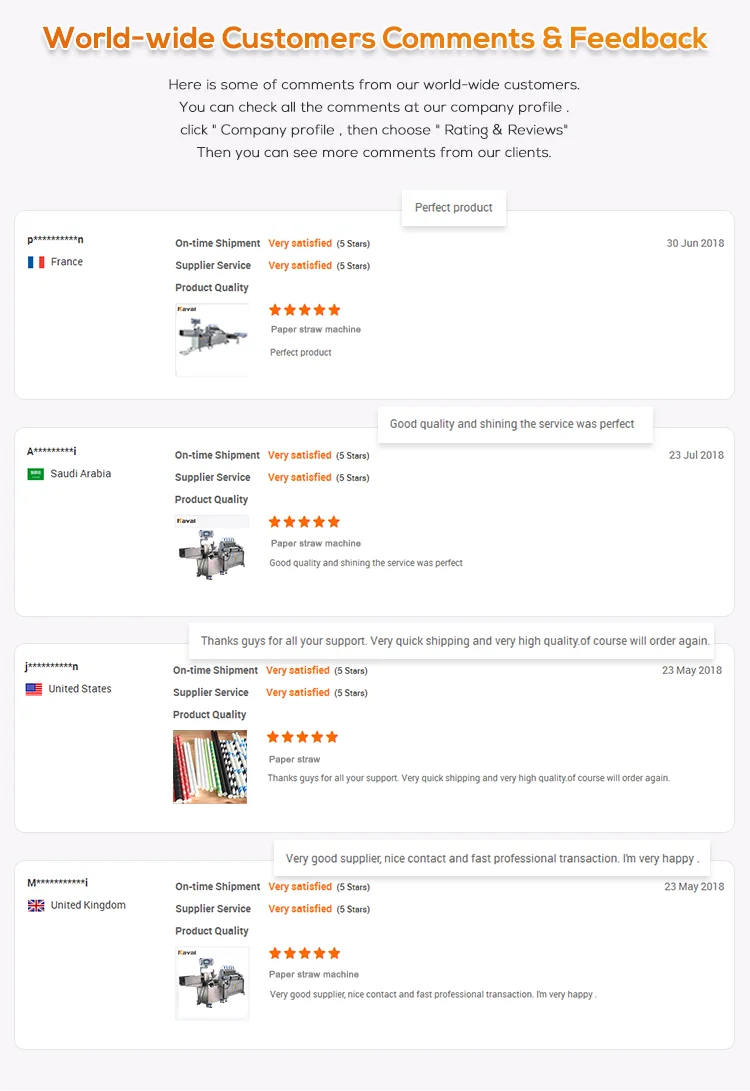This screenshot has height=1091, width=750.
Task: Click the star rating in Saudi Arabia review
Action: pos(305,522)
